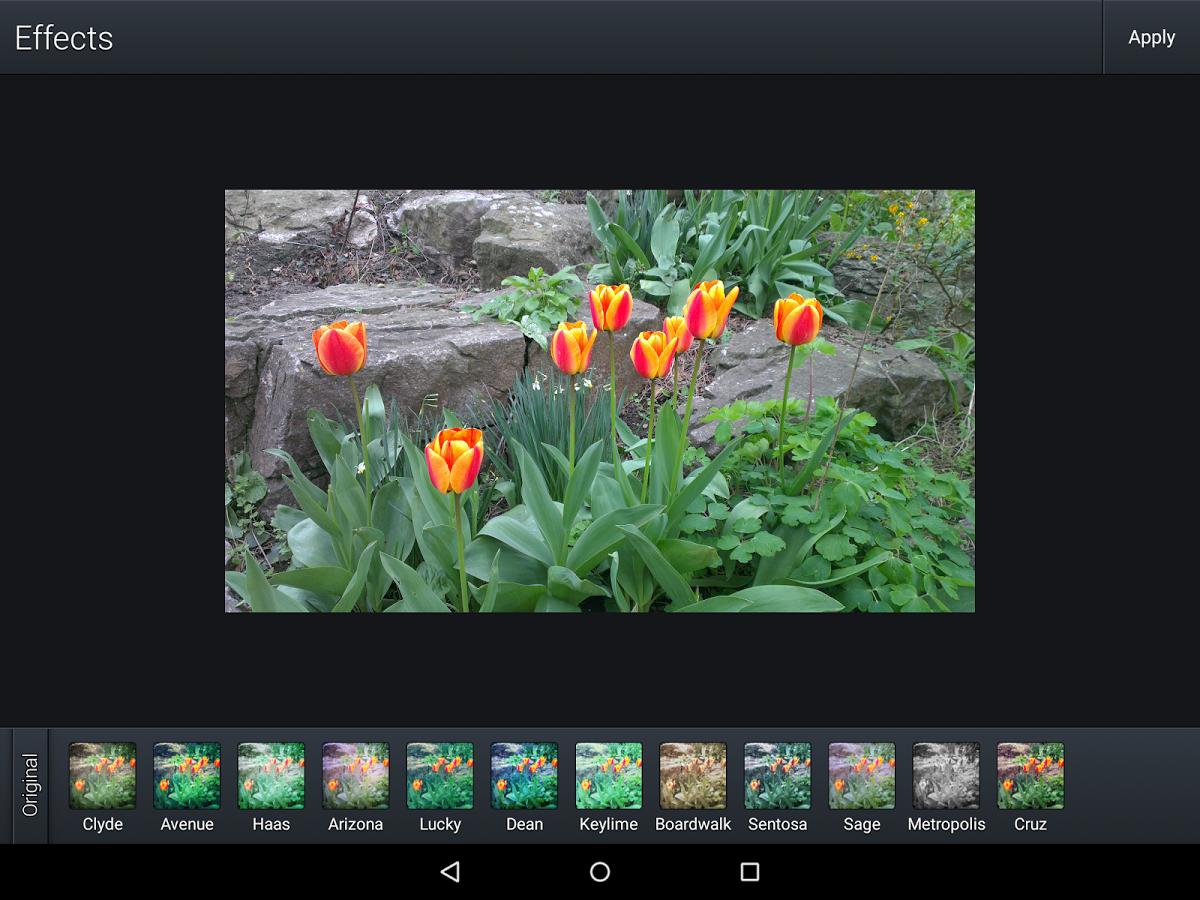Choose the Sage filter thumbnail
The width and height of the screenshot is (1200, 900).
pos(861,776)
